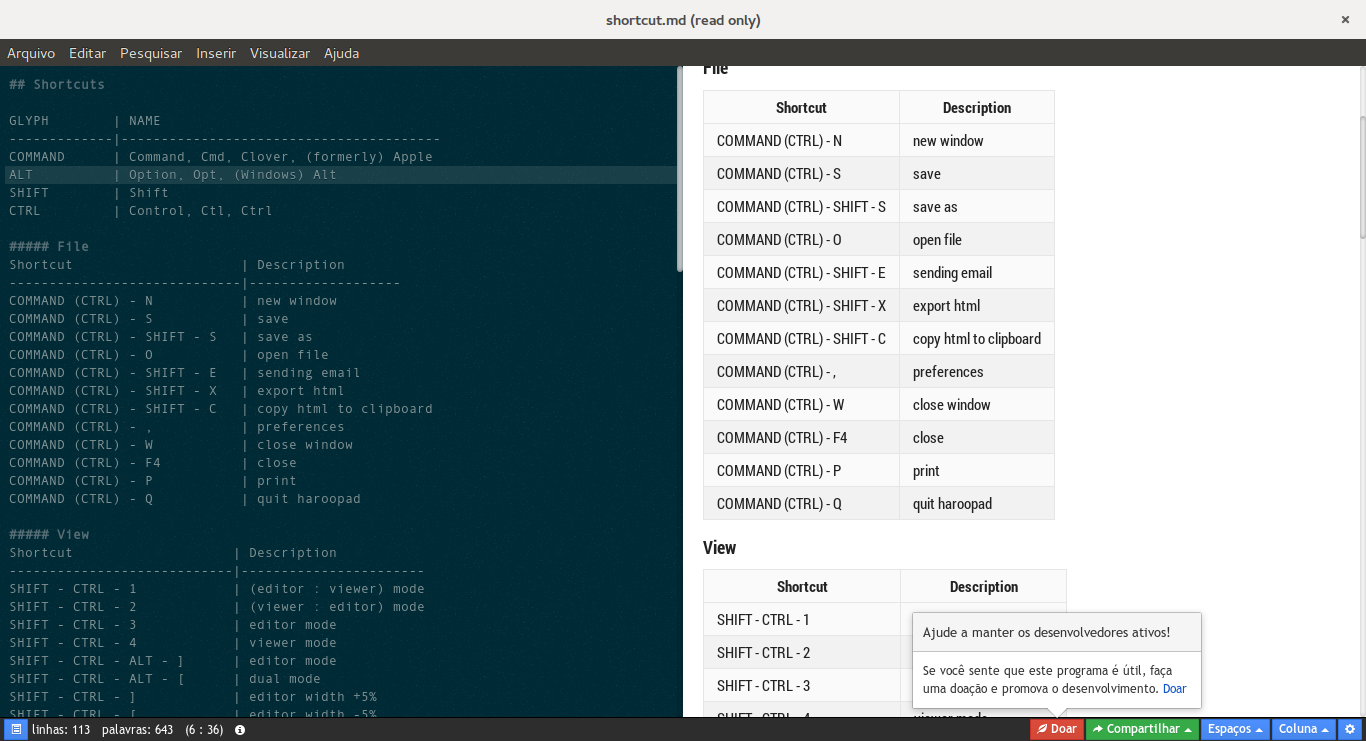Follow the Doar link in donation popup
The image size is (1366, 741).
point(1174,689)
